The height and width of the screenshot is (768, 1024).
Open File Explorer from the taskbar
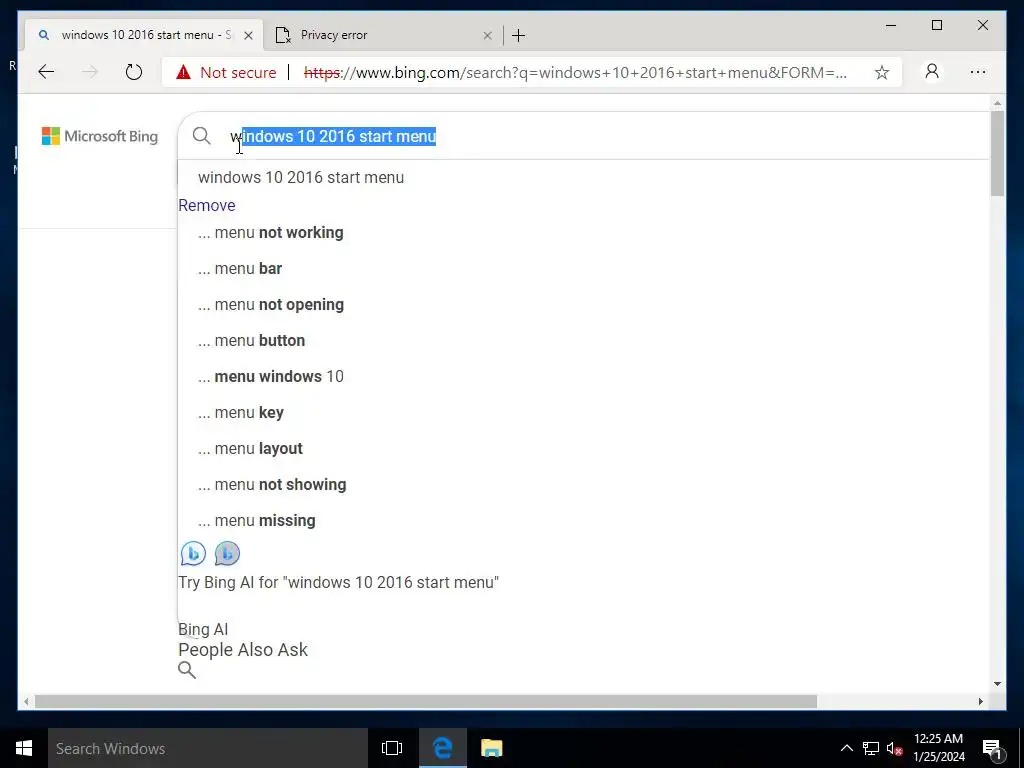click(492, 748)
